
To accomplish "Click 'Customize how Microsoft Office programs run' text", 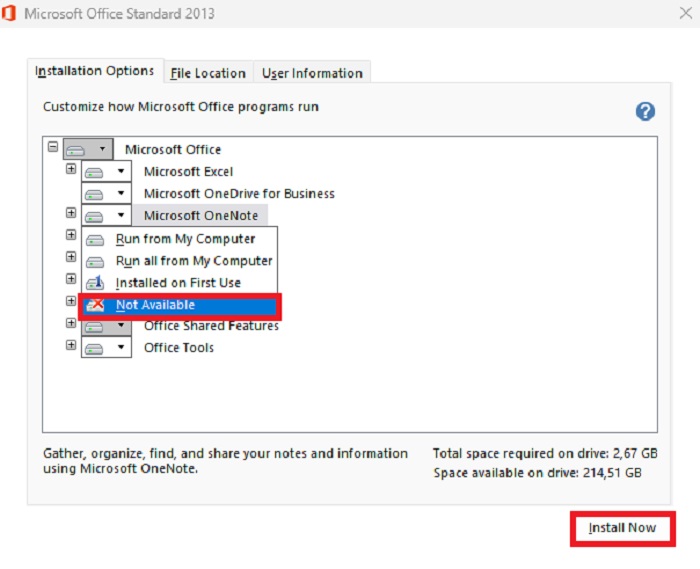I will tap(181, 107).
